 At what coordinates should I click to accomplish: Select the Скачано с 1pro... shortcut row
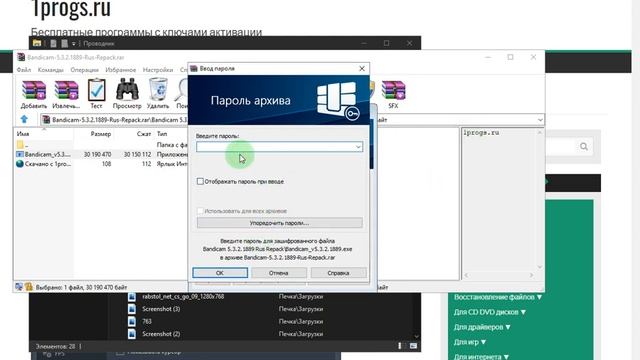pos(101,164)
